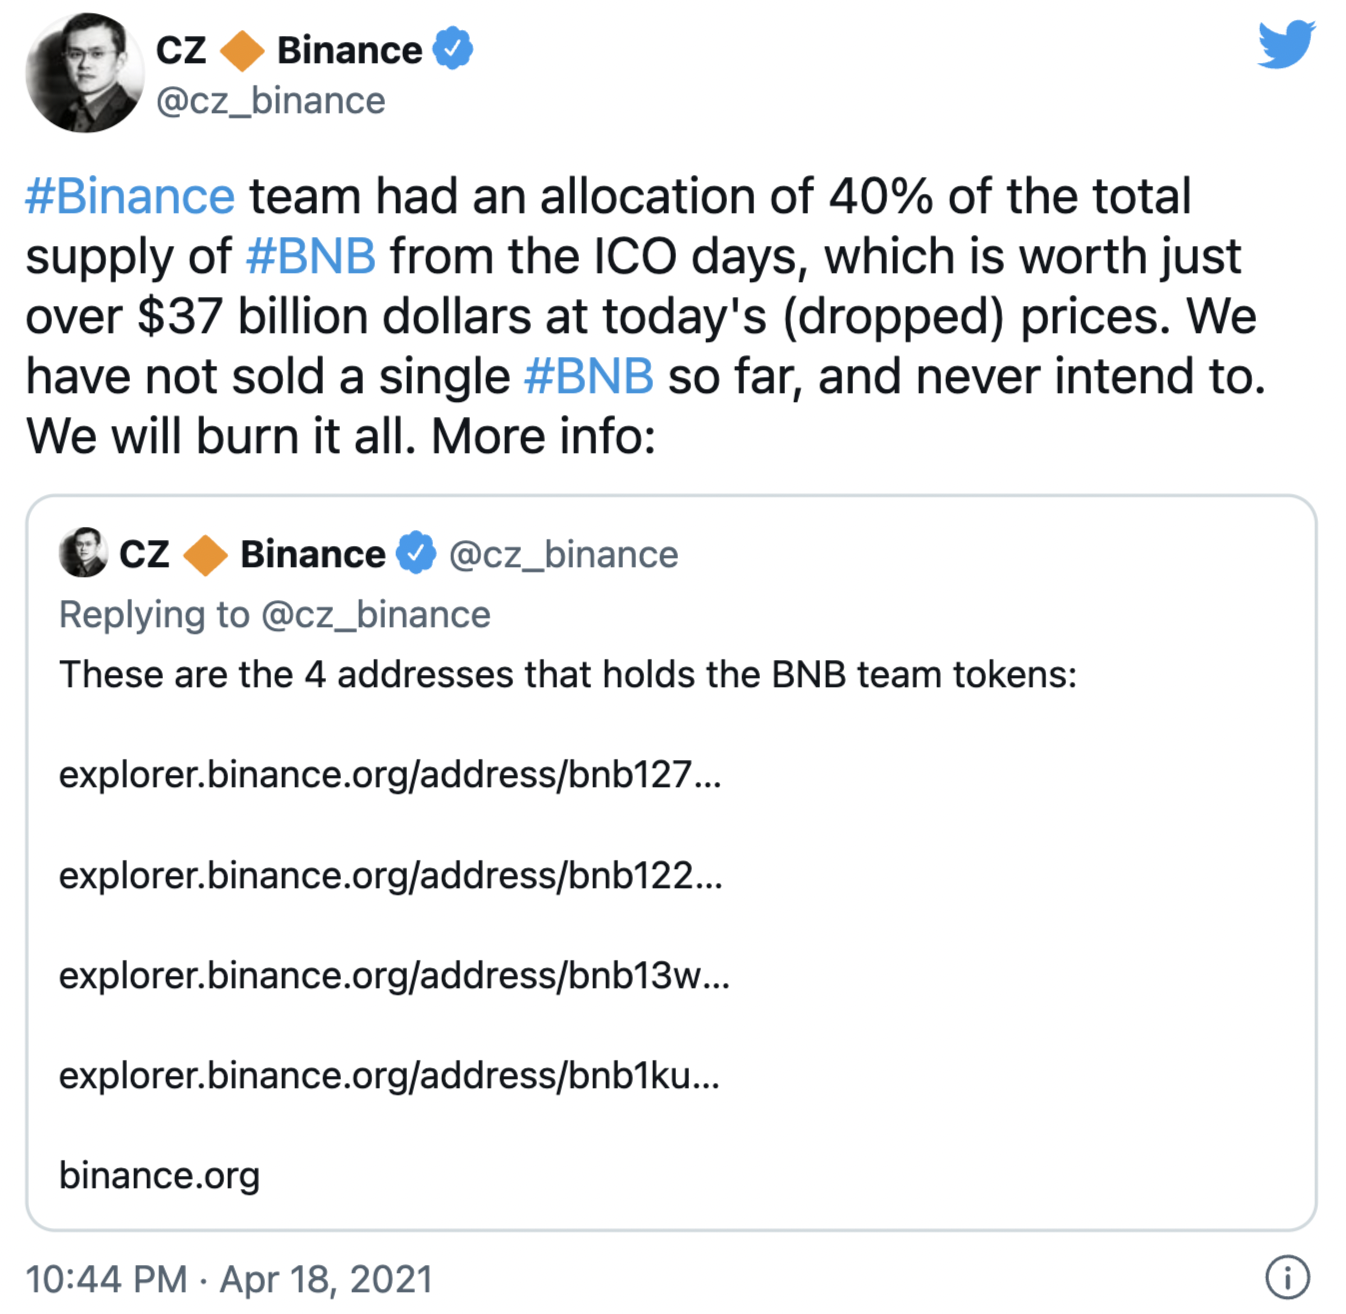The height and width of the screenshot is (1314, 1346).
Task: Click the blue verified badge in header
Action: (453, 49)
